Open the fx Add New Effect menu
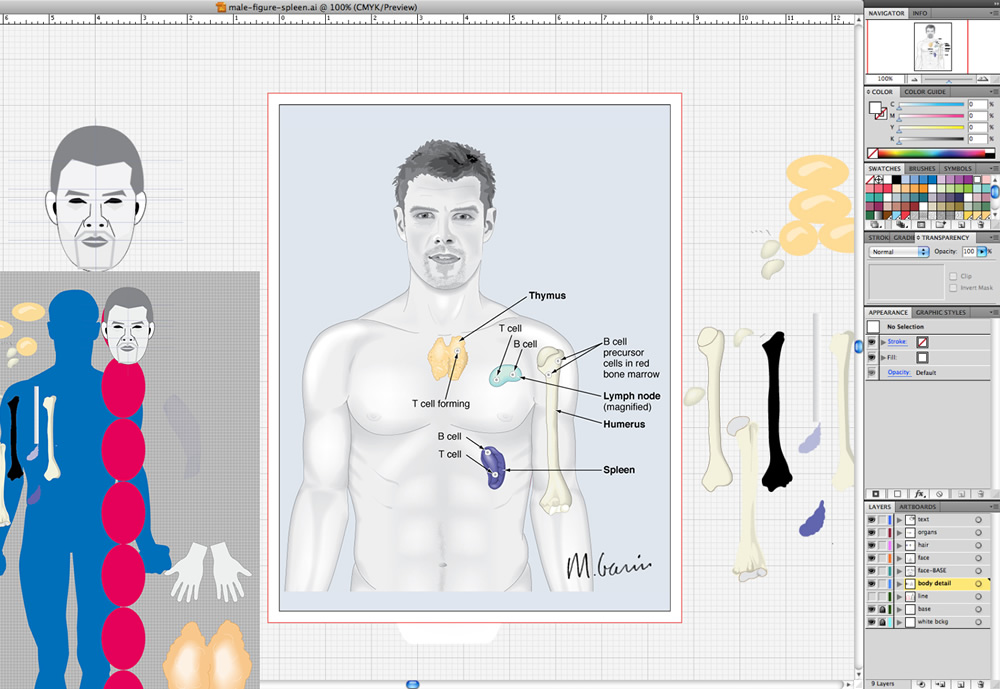This screenshot has width=1000, height=689. pos(919,494)
